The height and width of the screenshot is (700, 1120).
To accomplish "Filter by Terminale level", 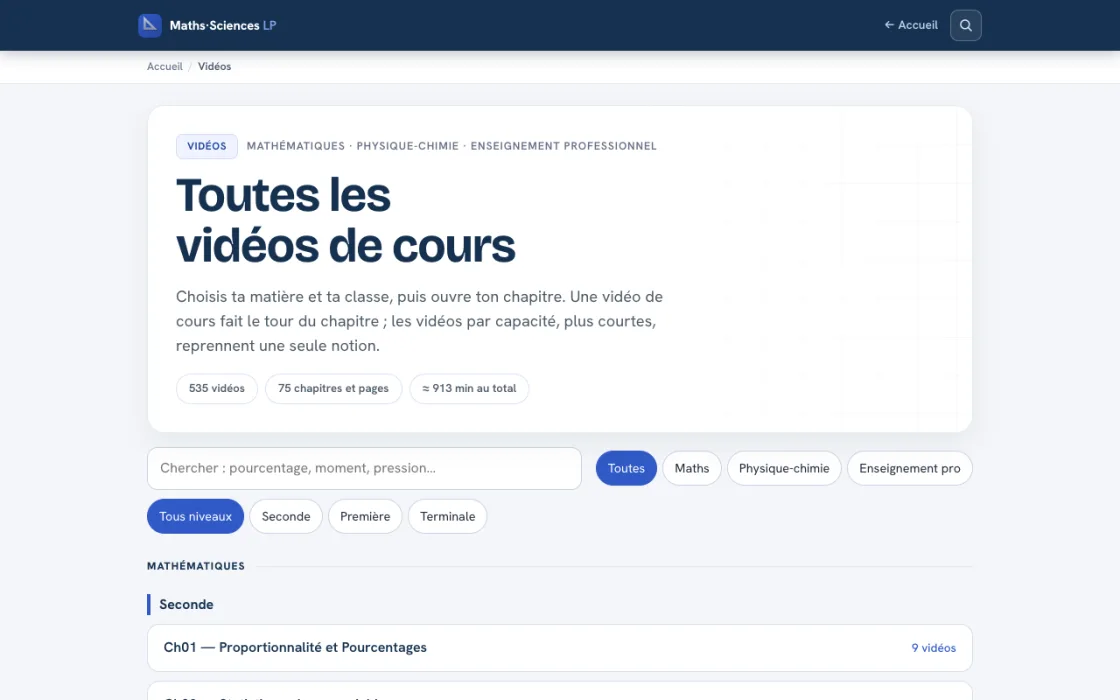I will 447,516.
